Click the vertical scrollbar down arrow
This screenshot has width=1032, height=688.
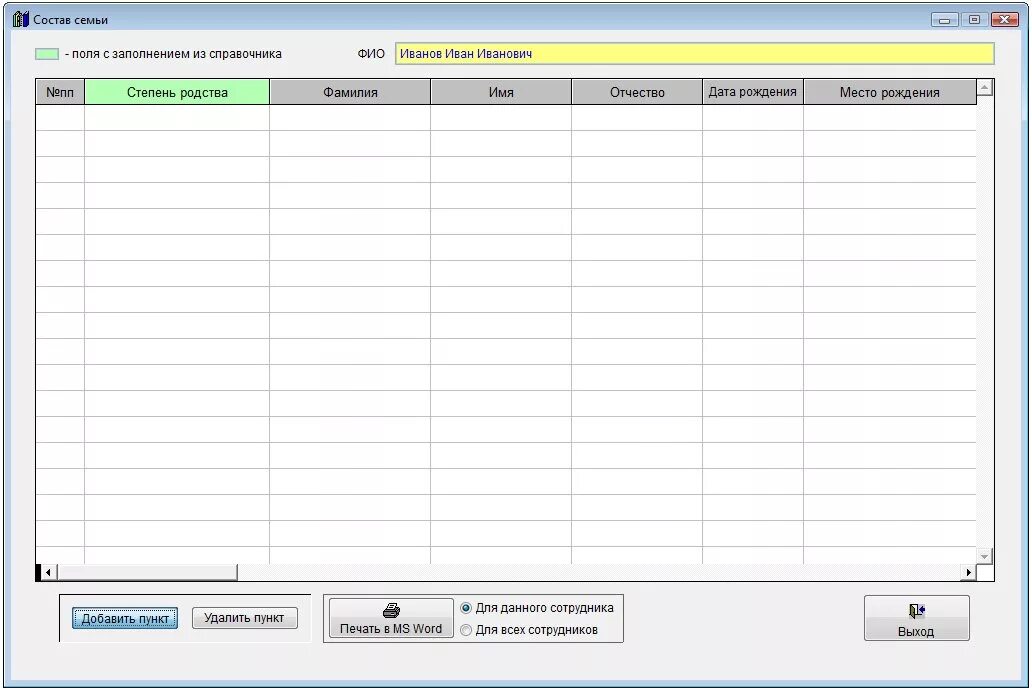[985, 556]
